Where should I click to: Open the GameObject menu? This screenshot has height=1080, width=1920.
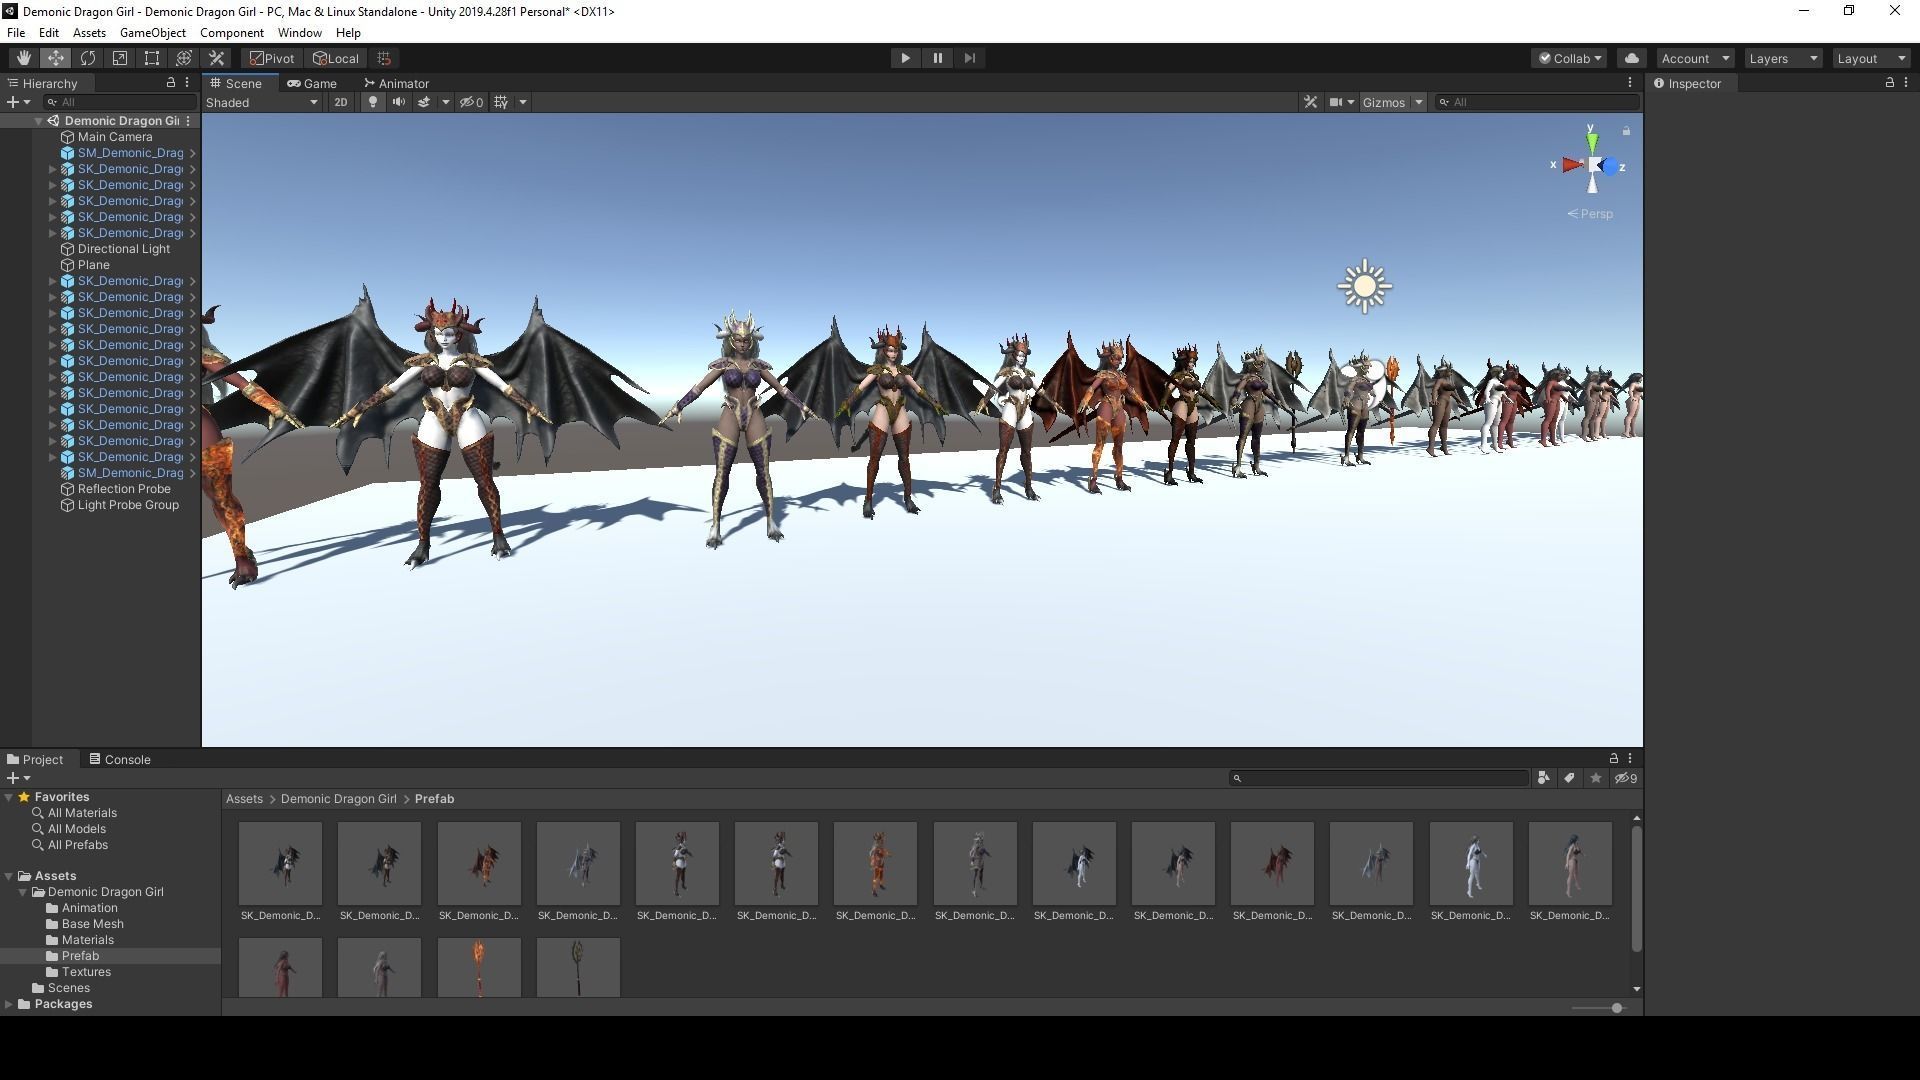[152, 33]
